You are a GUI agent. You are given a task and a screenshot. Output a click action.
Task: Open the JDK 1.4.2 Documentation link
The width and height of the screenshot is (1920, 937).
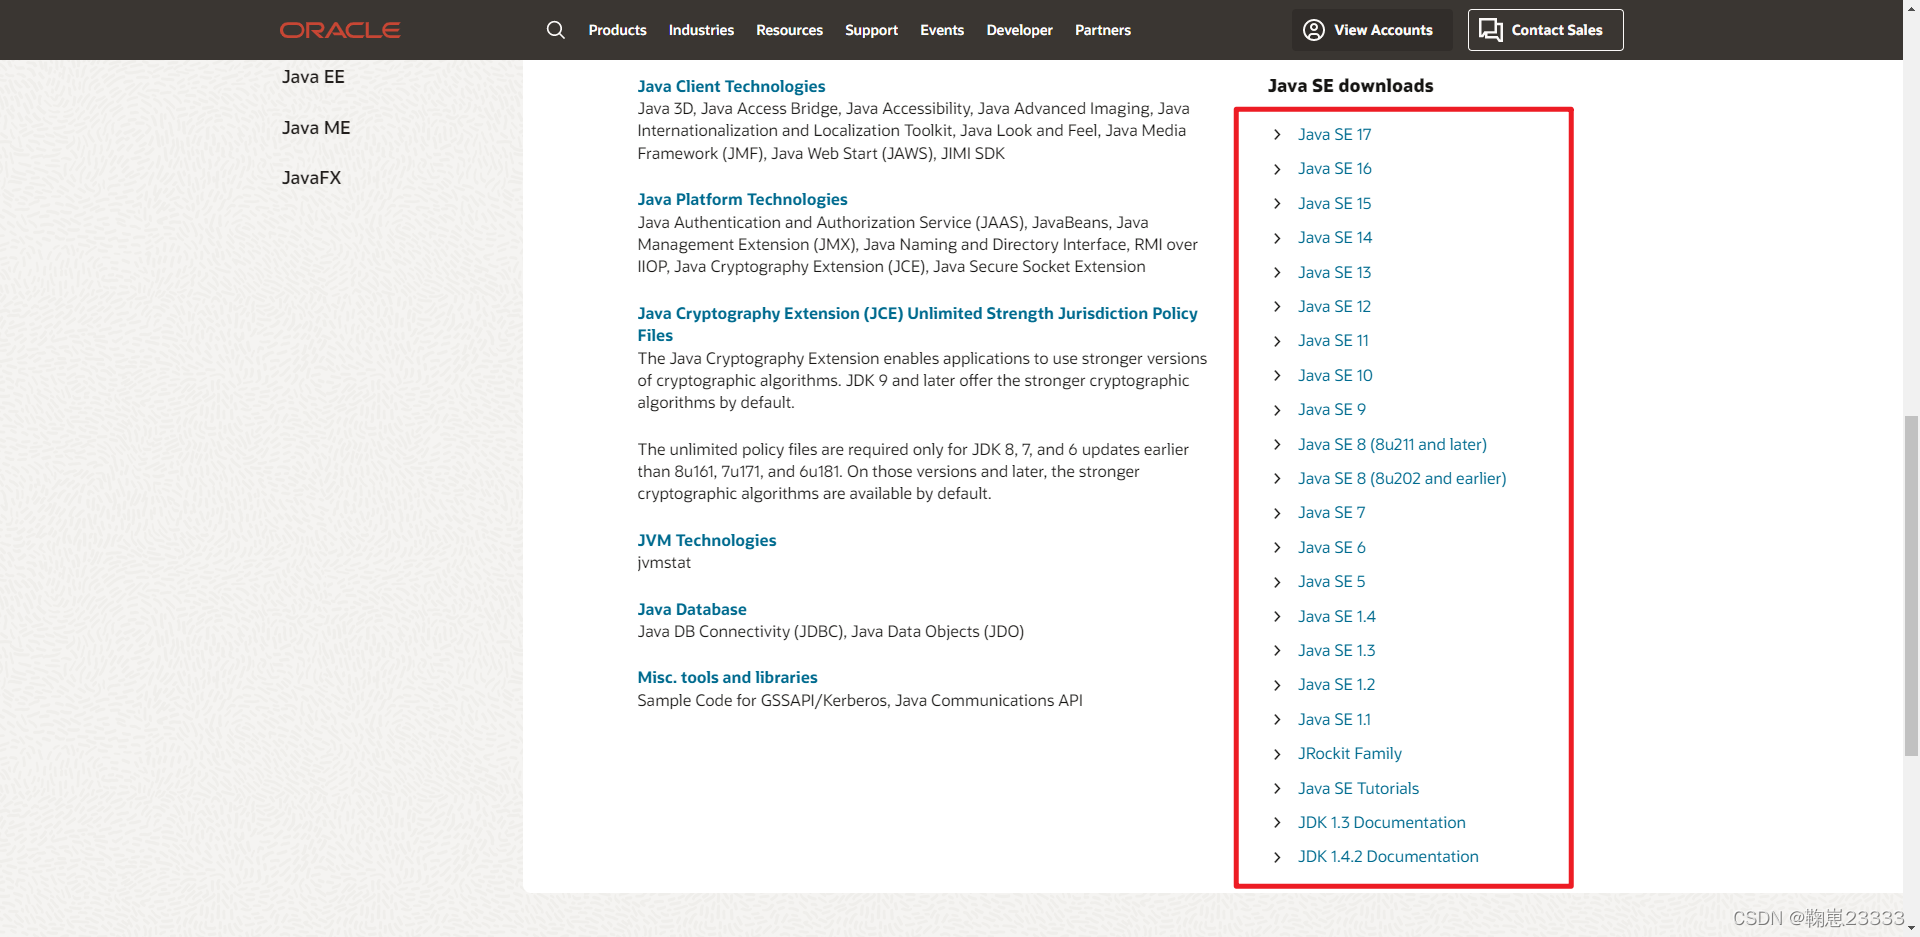tap(1387, 856)
